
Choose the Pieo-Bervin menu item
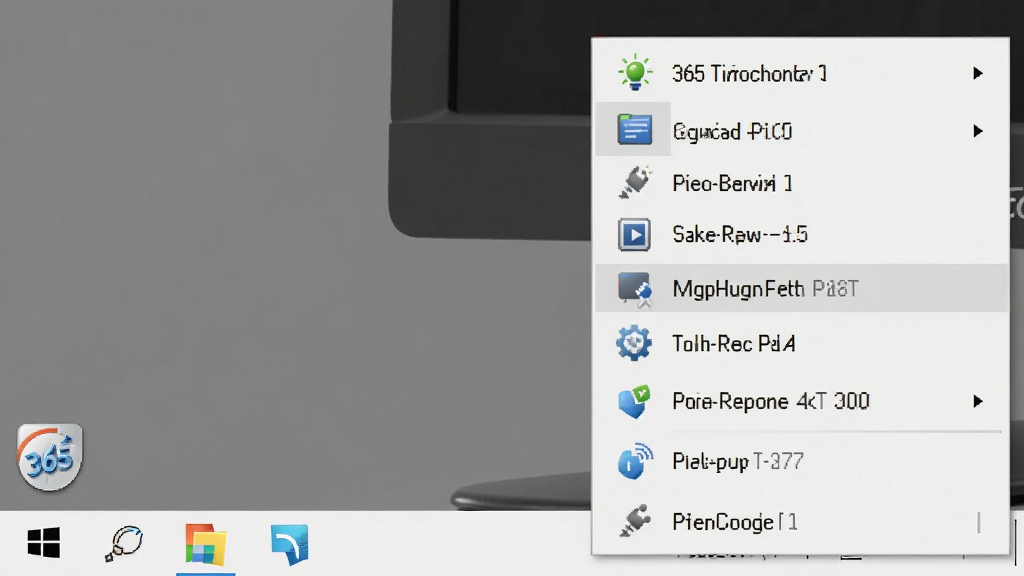(x=801, y=183)
